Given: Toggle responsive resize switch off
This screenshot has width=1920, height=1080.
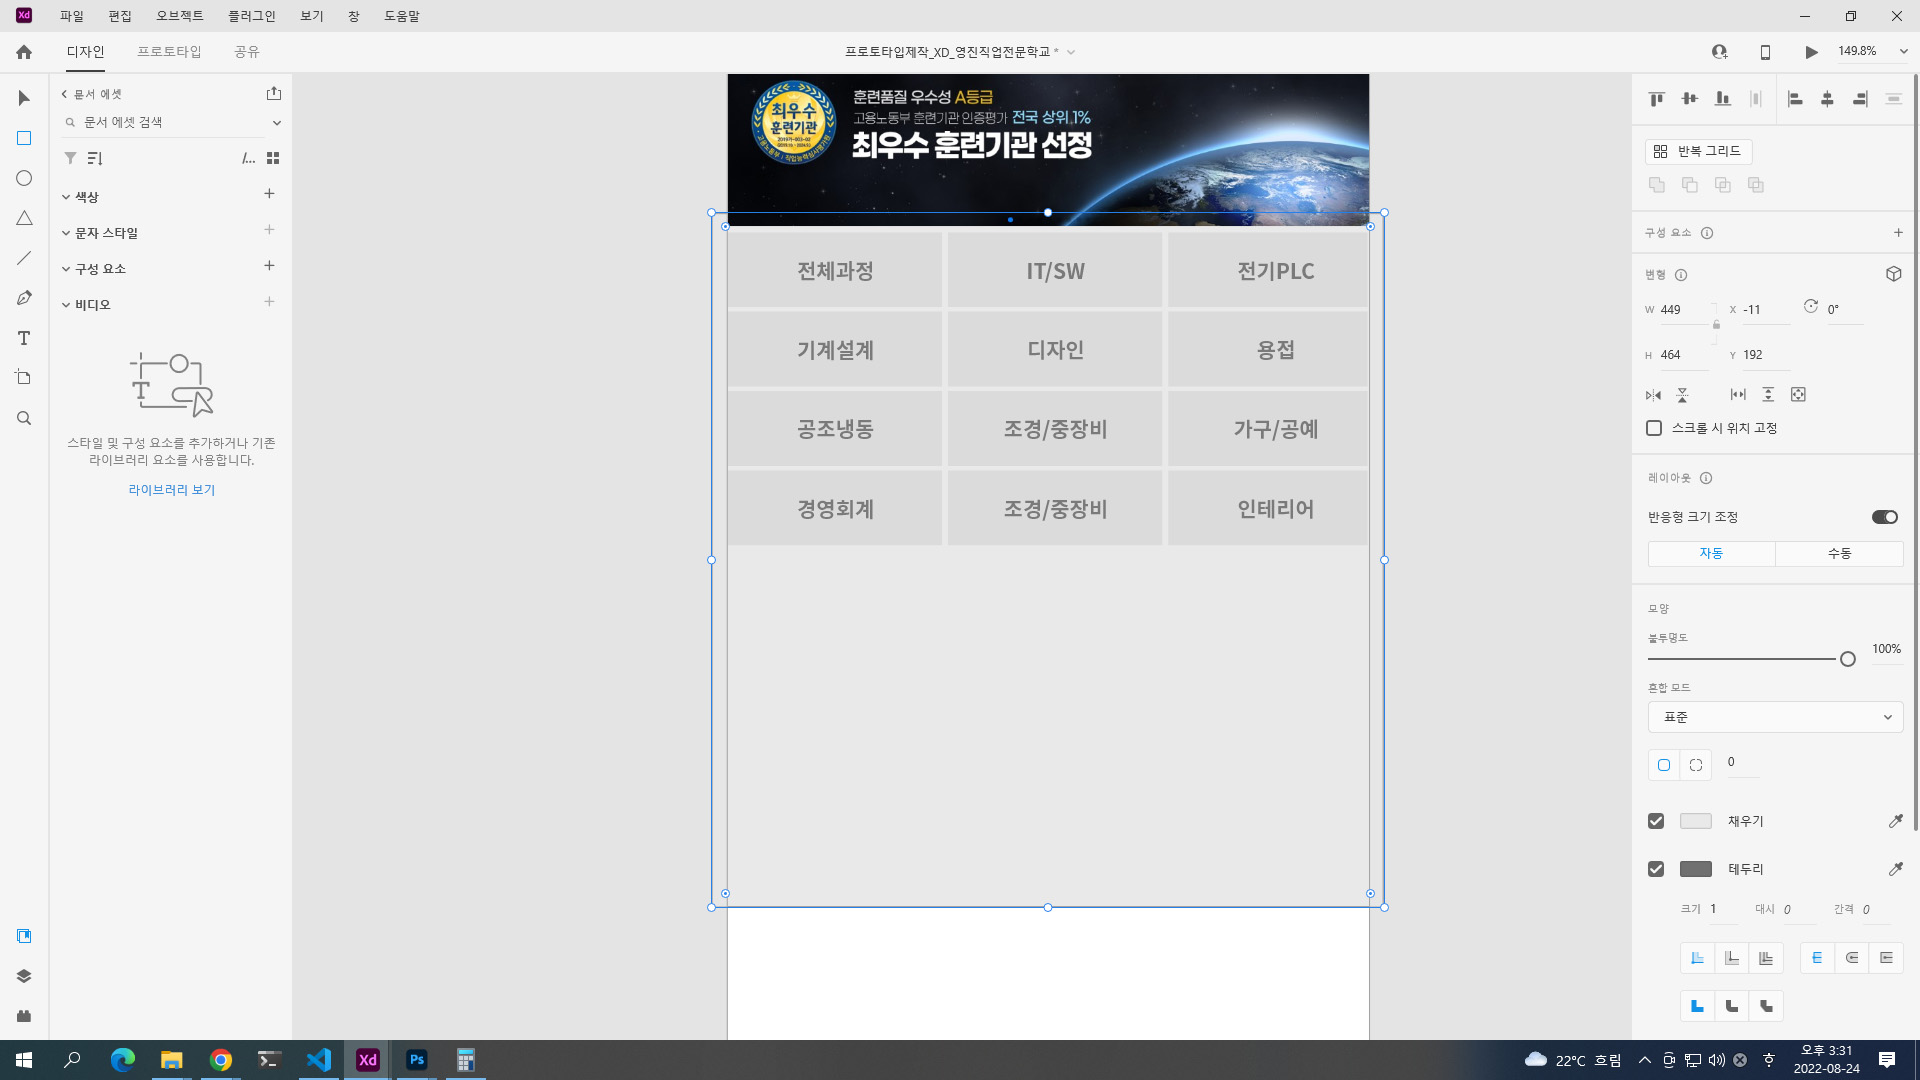Looking at the screenshot, I should [x=1884, y=517].
